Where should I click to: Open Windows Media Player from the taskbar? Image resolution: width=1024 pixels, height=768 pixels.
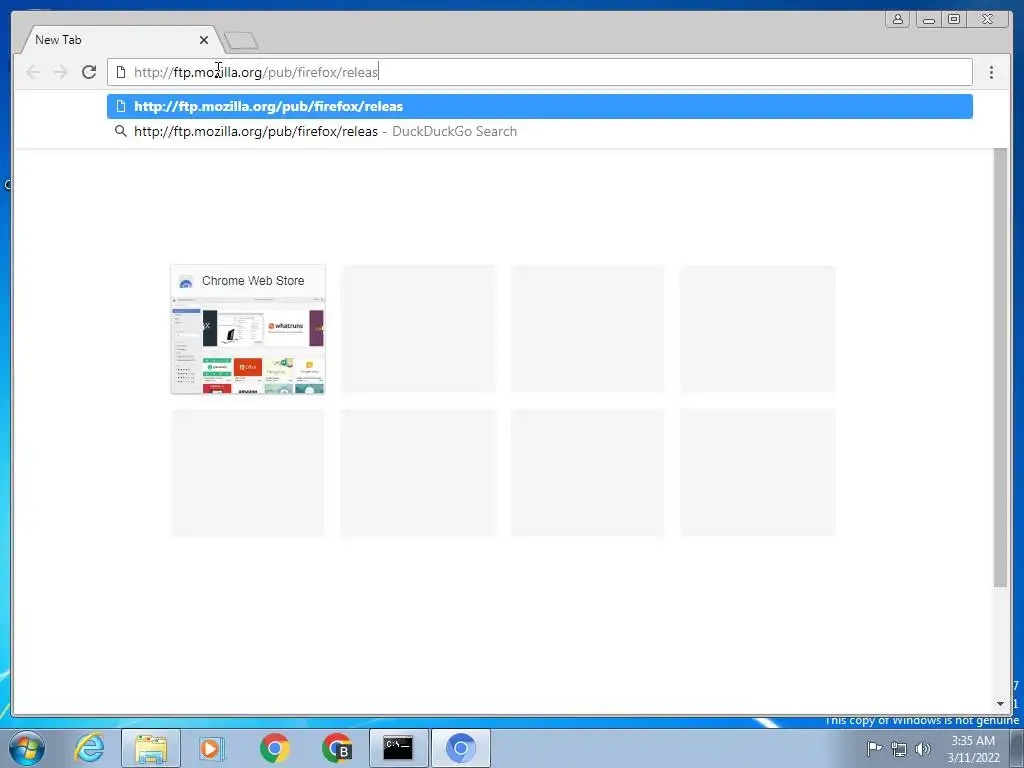coord(212,748)
